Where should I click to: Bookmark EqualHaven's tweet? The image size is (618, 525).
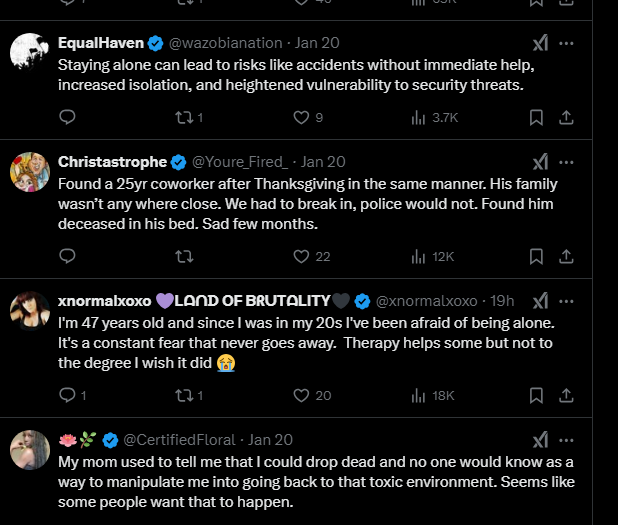click(x=536, y=118)
